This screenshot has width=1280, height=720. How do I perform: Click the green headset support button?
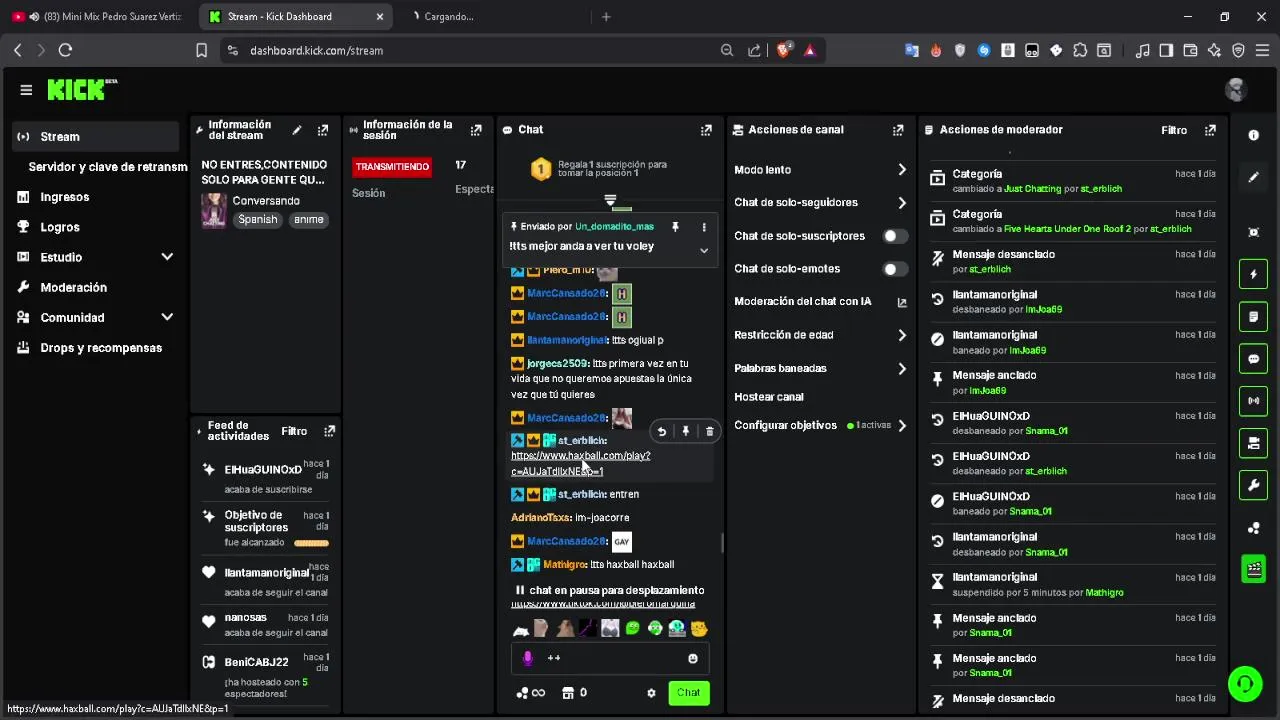[1245, 683]
